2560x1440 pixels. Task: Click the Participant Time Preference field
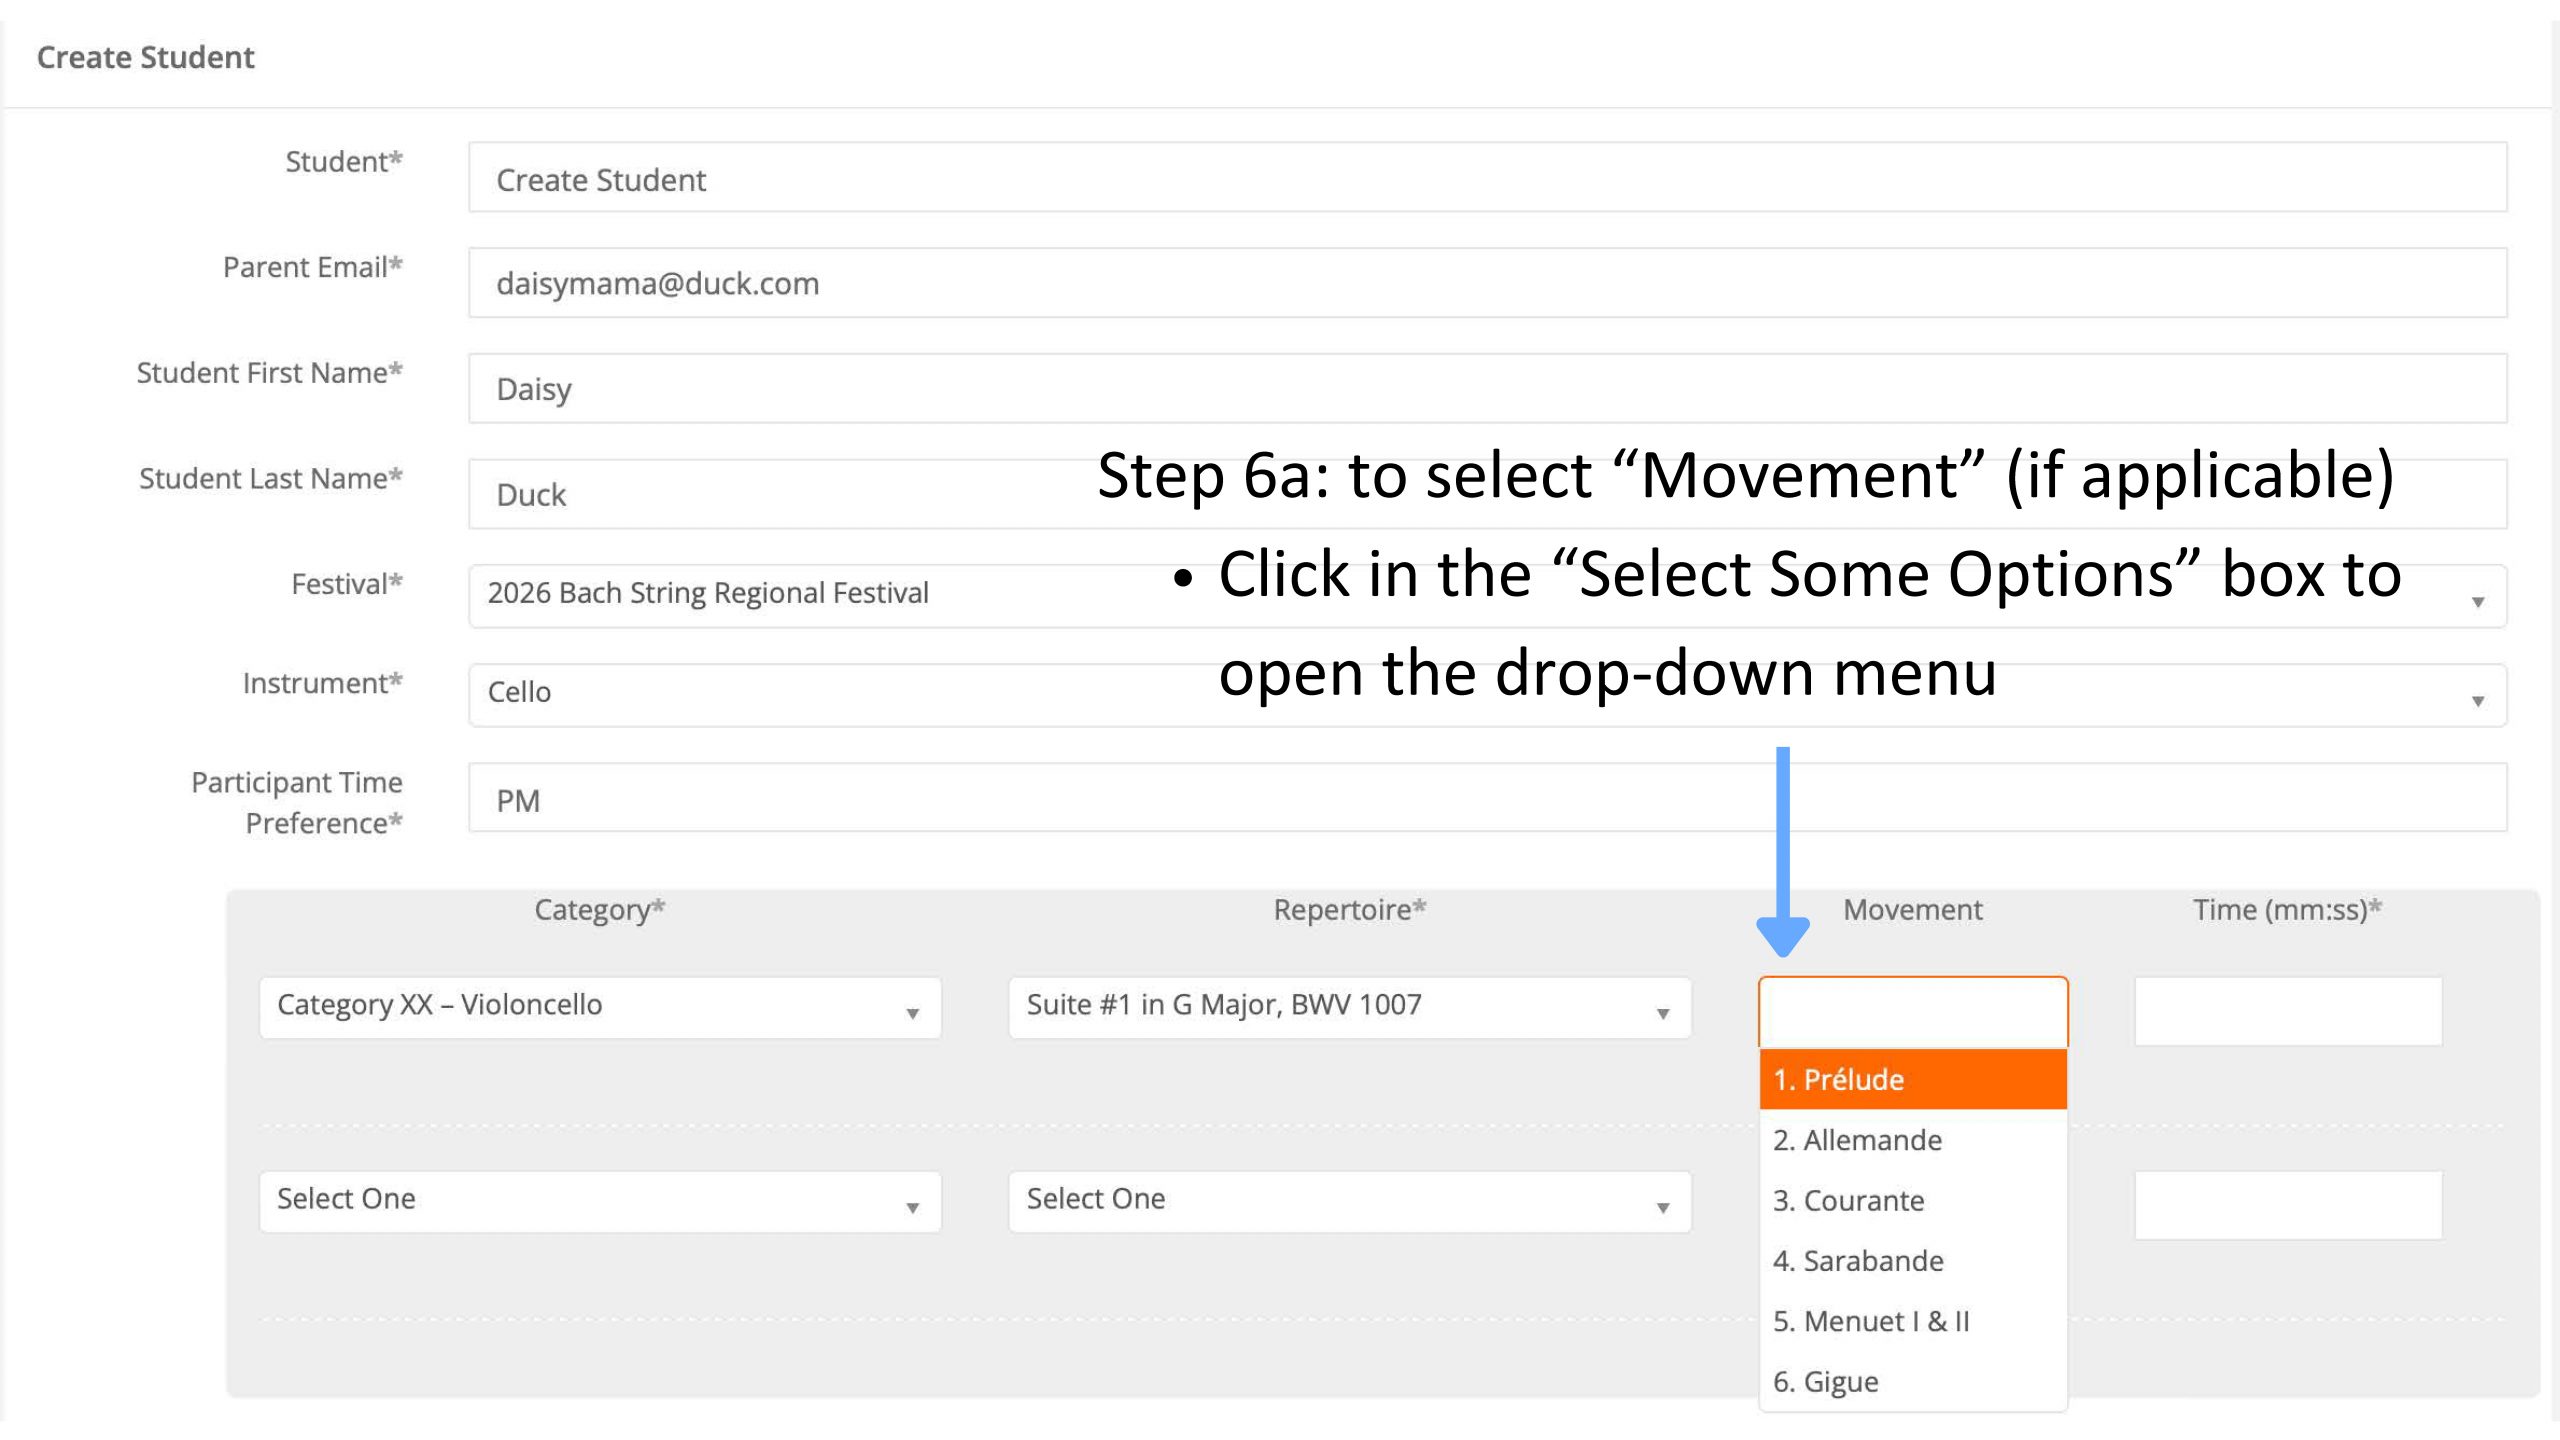pyautogui.click(x=1486, y=798)
